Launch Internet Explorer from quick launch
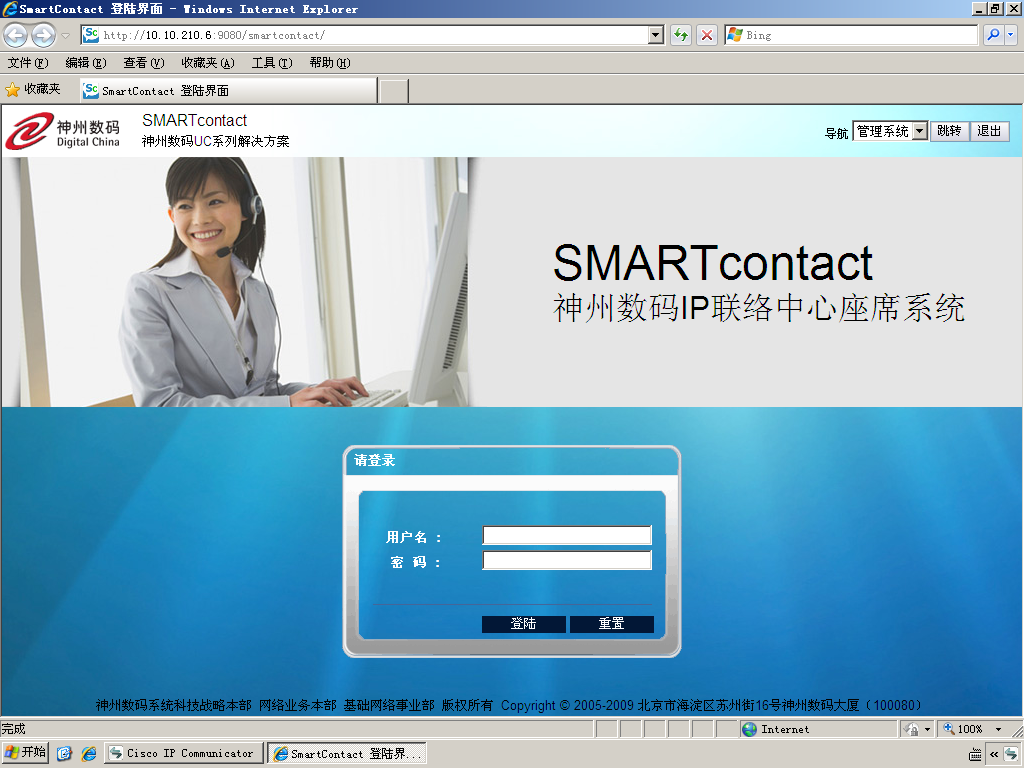The width and height of the screenshot is (1024, 768). coord(89,754)
